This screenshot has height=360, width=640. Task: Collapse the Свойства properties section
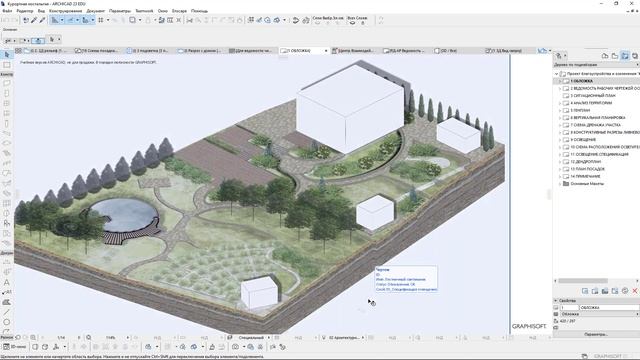click(556, 301)
